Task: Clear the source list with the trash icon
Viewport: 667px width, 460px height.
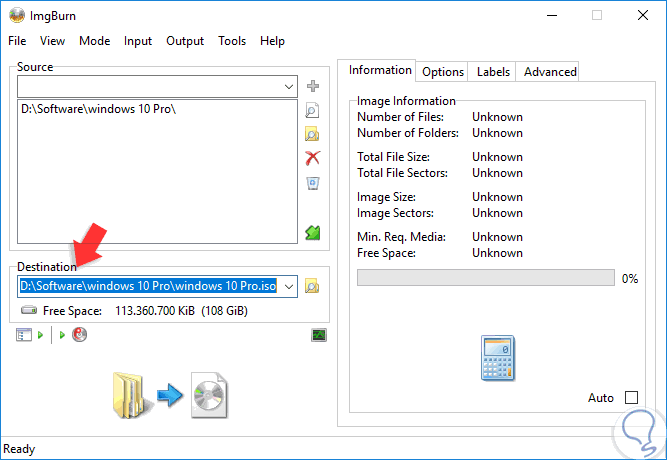Action: pyautogui.click(x=313, y=183)
